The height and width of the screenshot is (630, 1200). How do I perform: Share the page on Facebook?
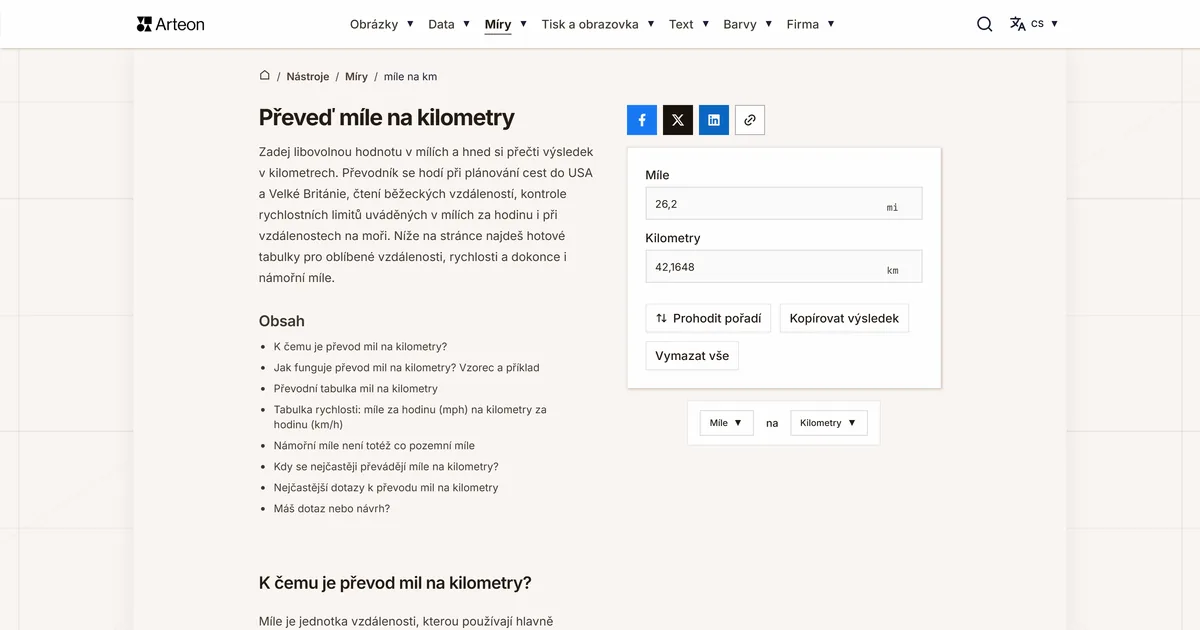[x=642, y=120]
